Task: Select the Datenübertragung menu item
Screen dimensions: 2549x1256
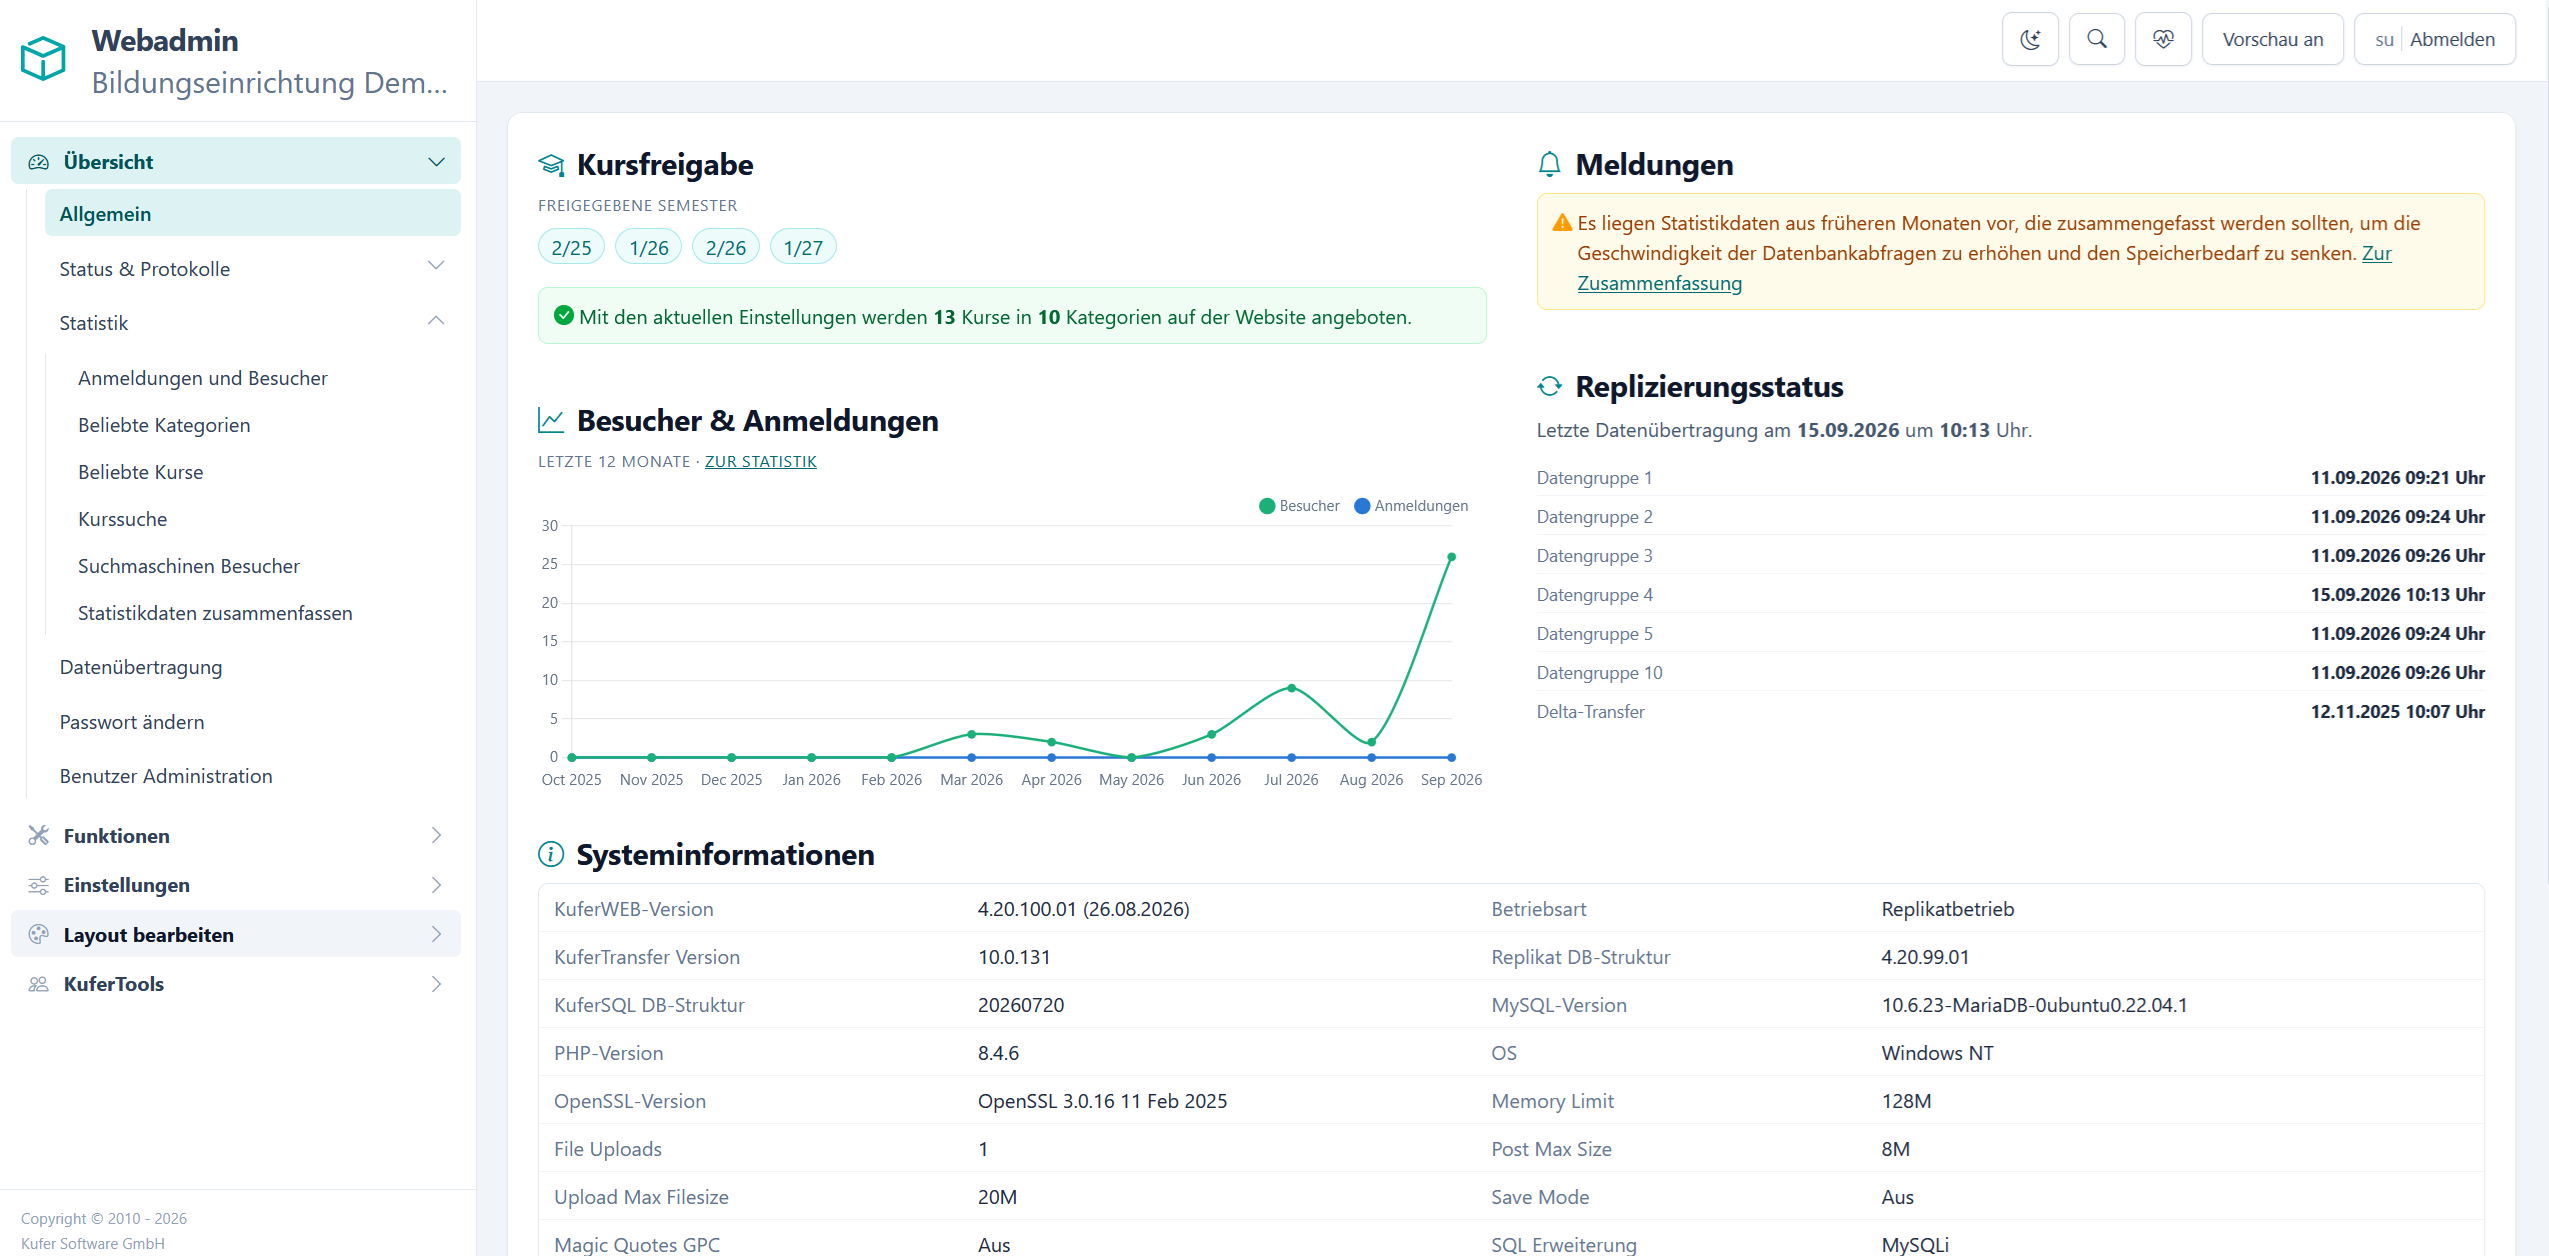Action: [141, 667]
